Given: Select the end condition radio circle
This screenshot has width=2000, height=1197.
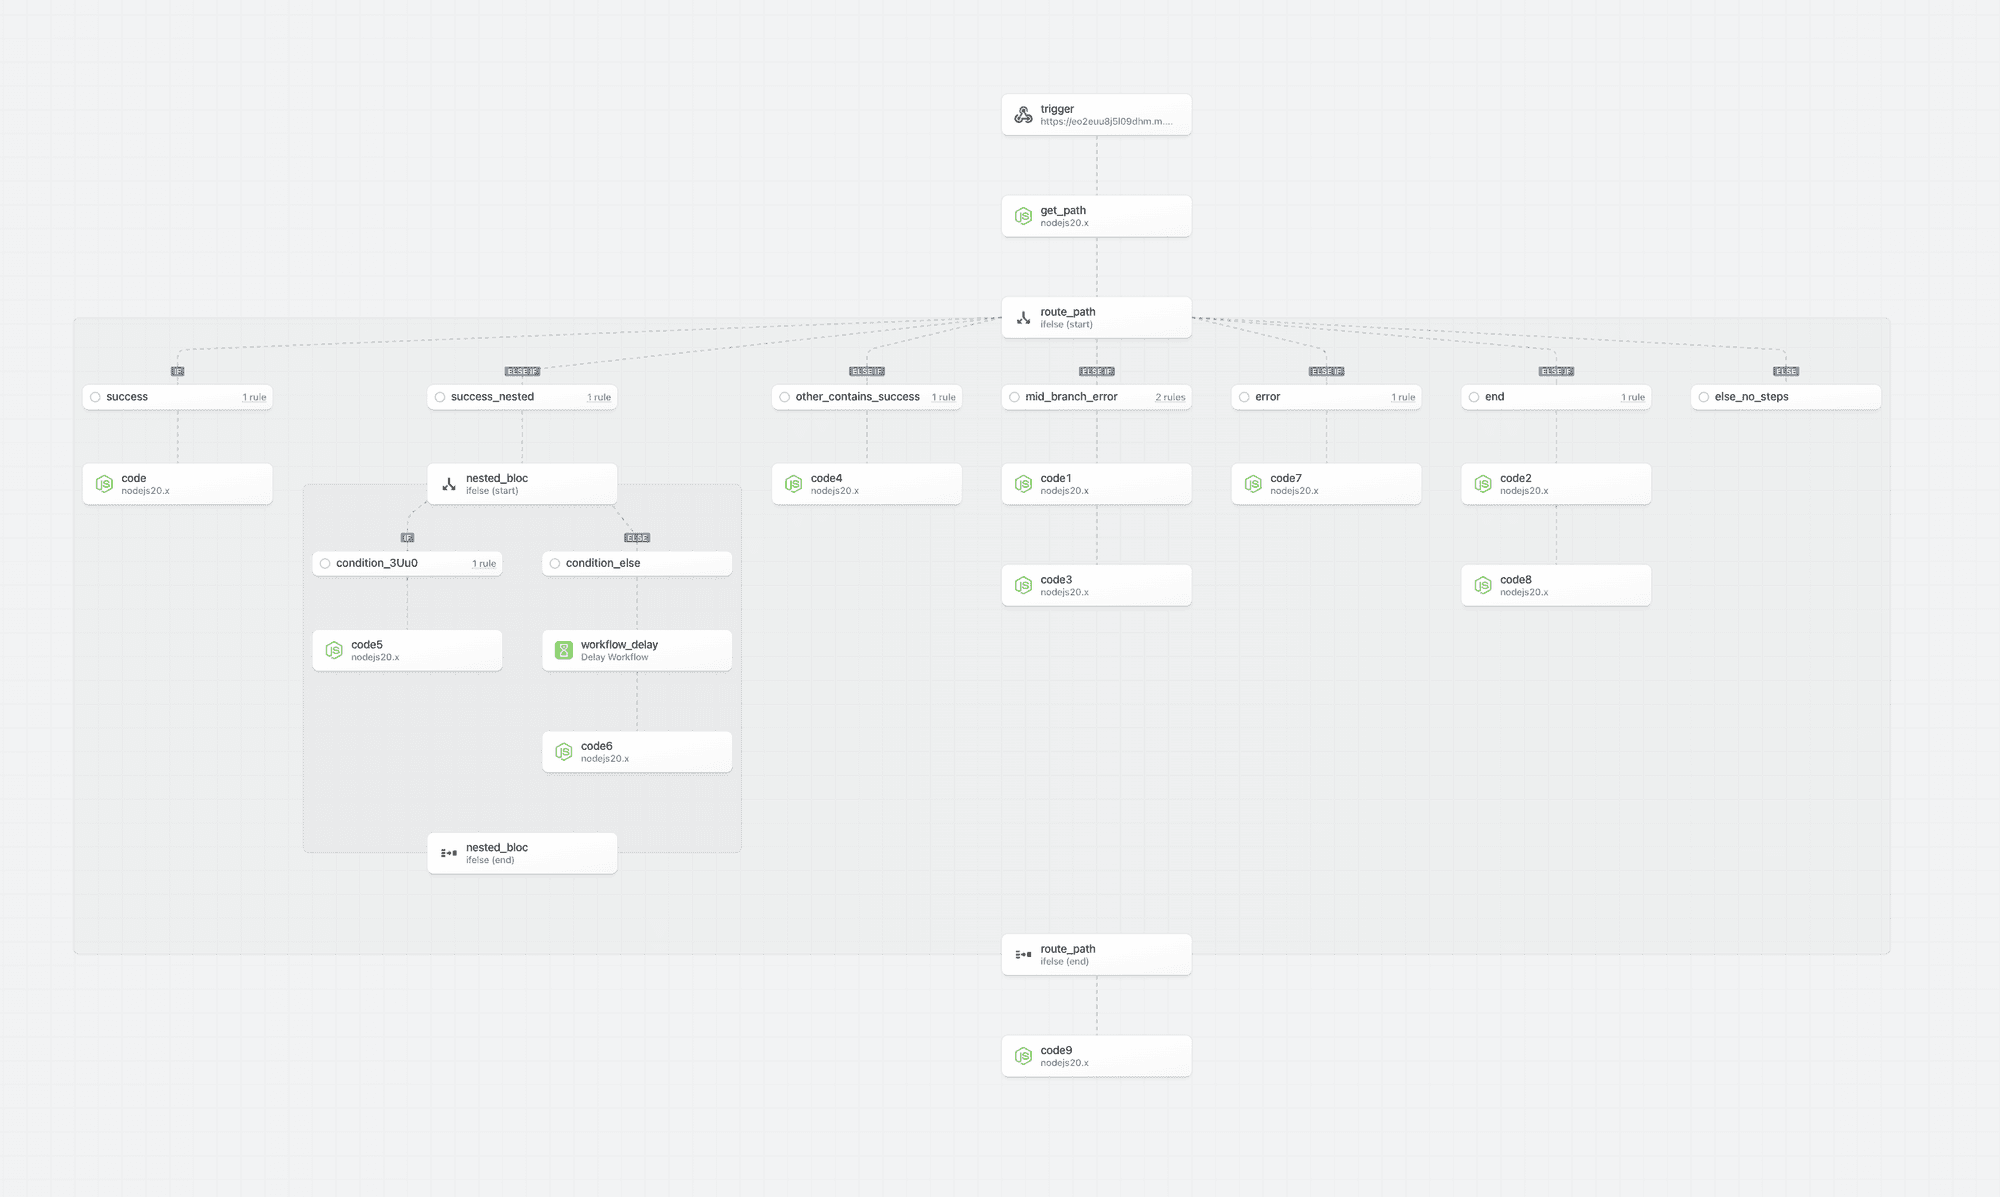Looking at the screenshot, I should pos(1474,397).
